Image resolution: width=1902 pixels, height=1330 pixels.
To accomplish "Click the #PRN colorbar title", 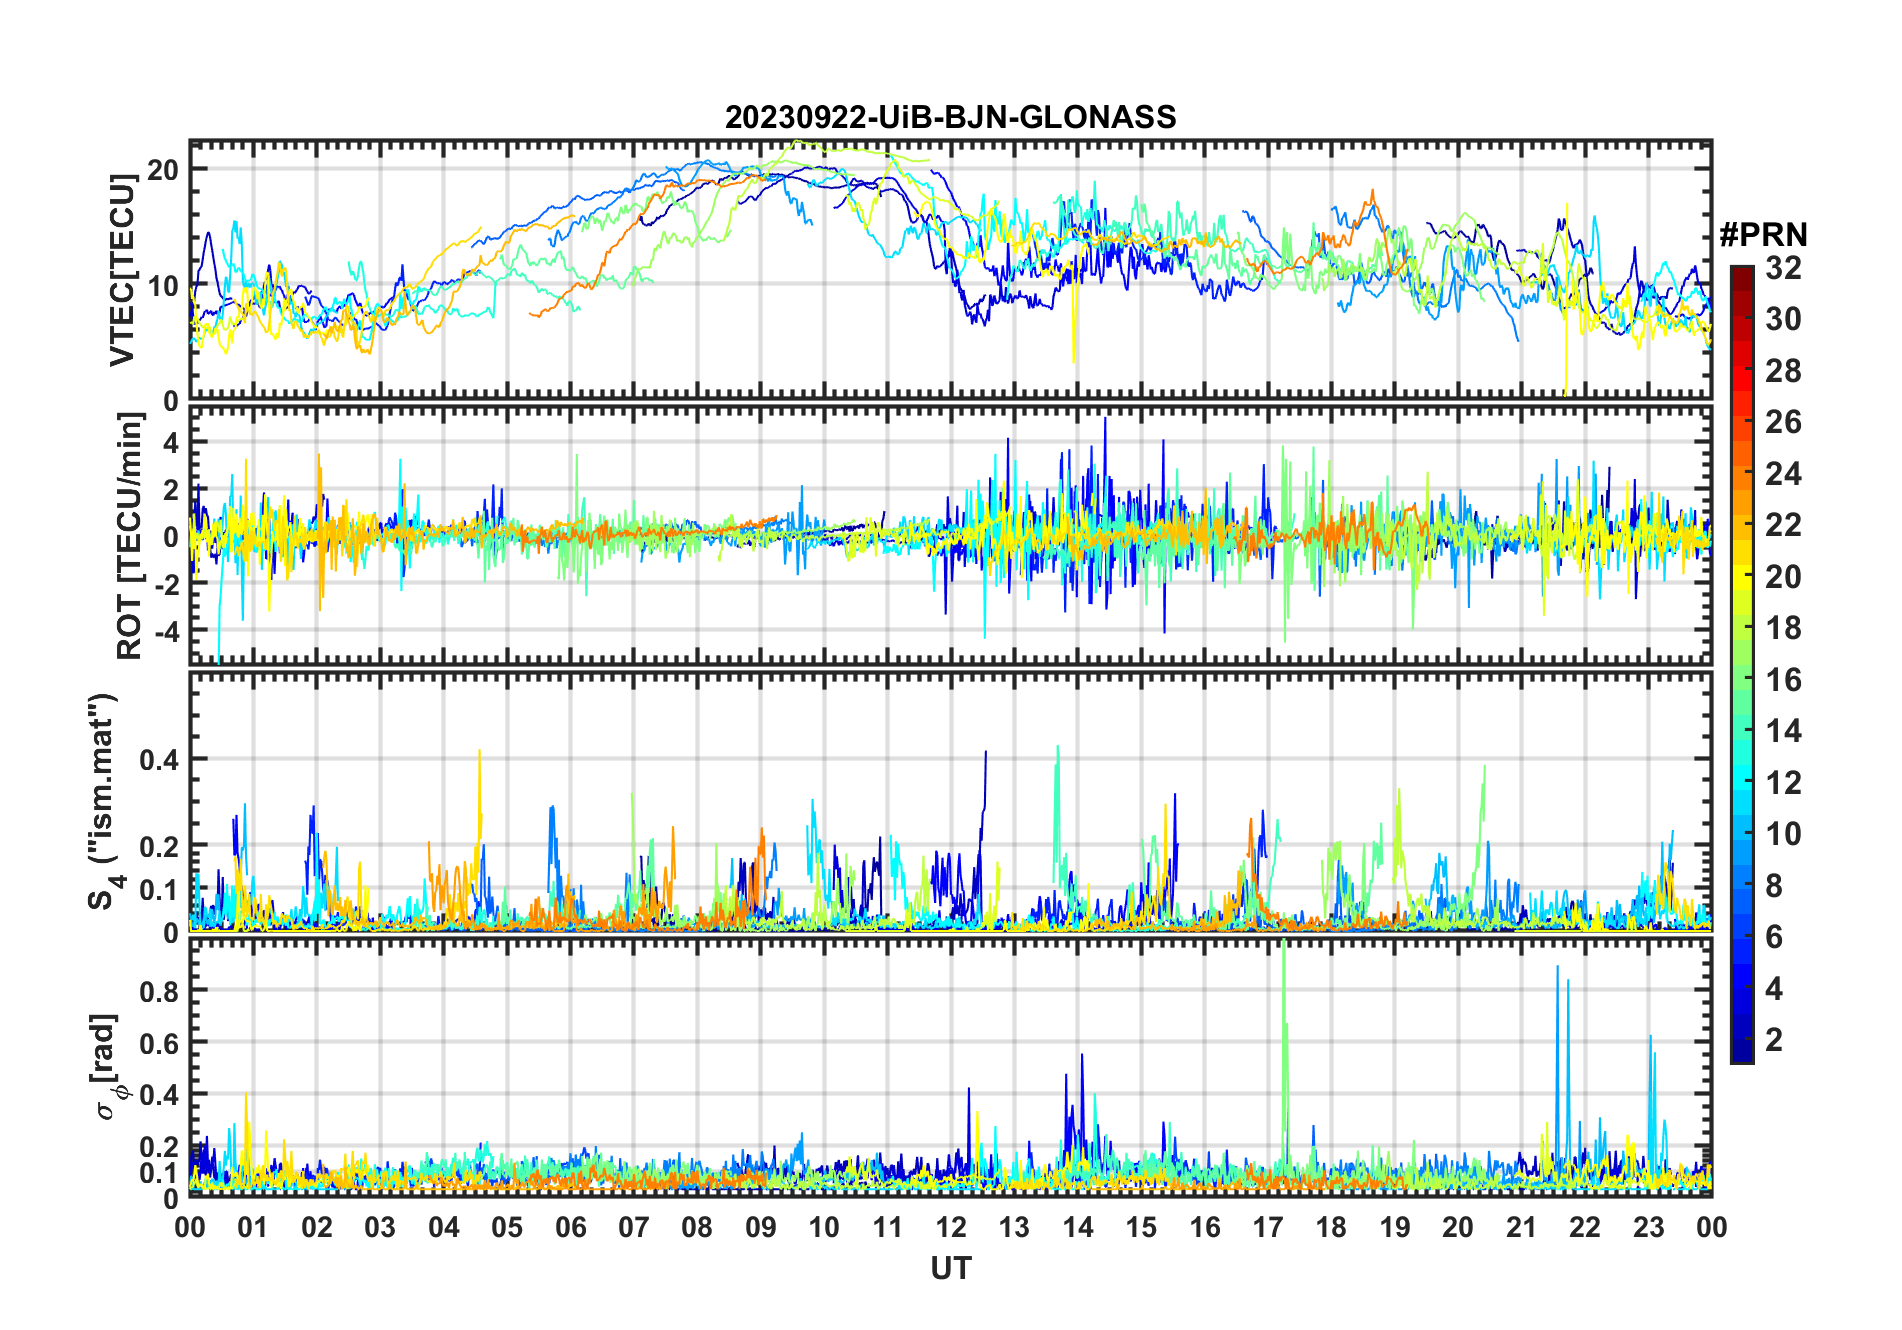I will click(1763, 235).
